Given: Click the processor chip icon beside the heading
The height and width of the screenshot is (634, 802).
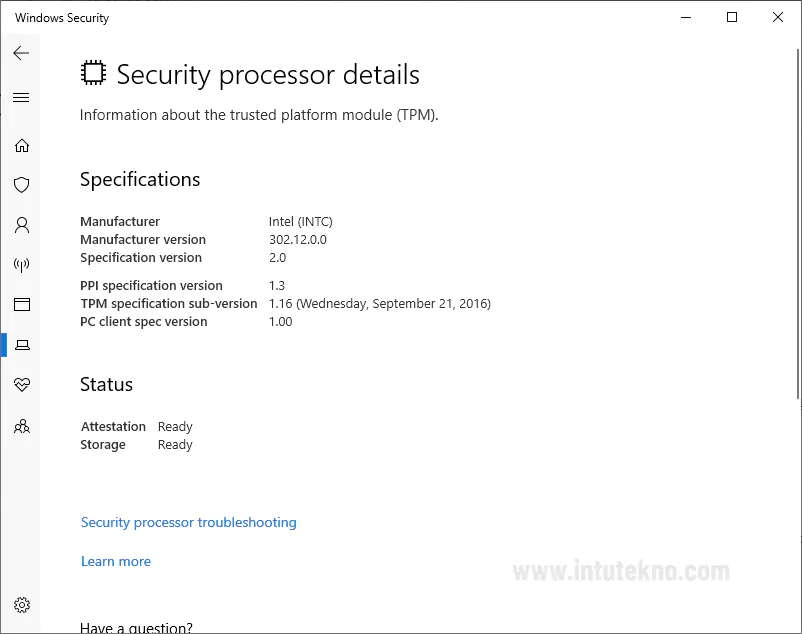Looking at the screenshot, I should coord(93,74).
